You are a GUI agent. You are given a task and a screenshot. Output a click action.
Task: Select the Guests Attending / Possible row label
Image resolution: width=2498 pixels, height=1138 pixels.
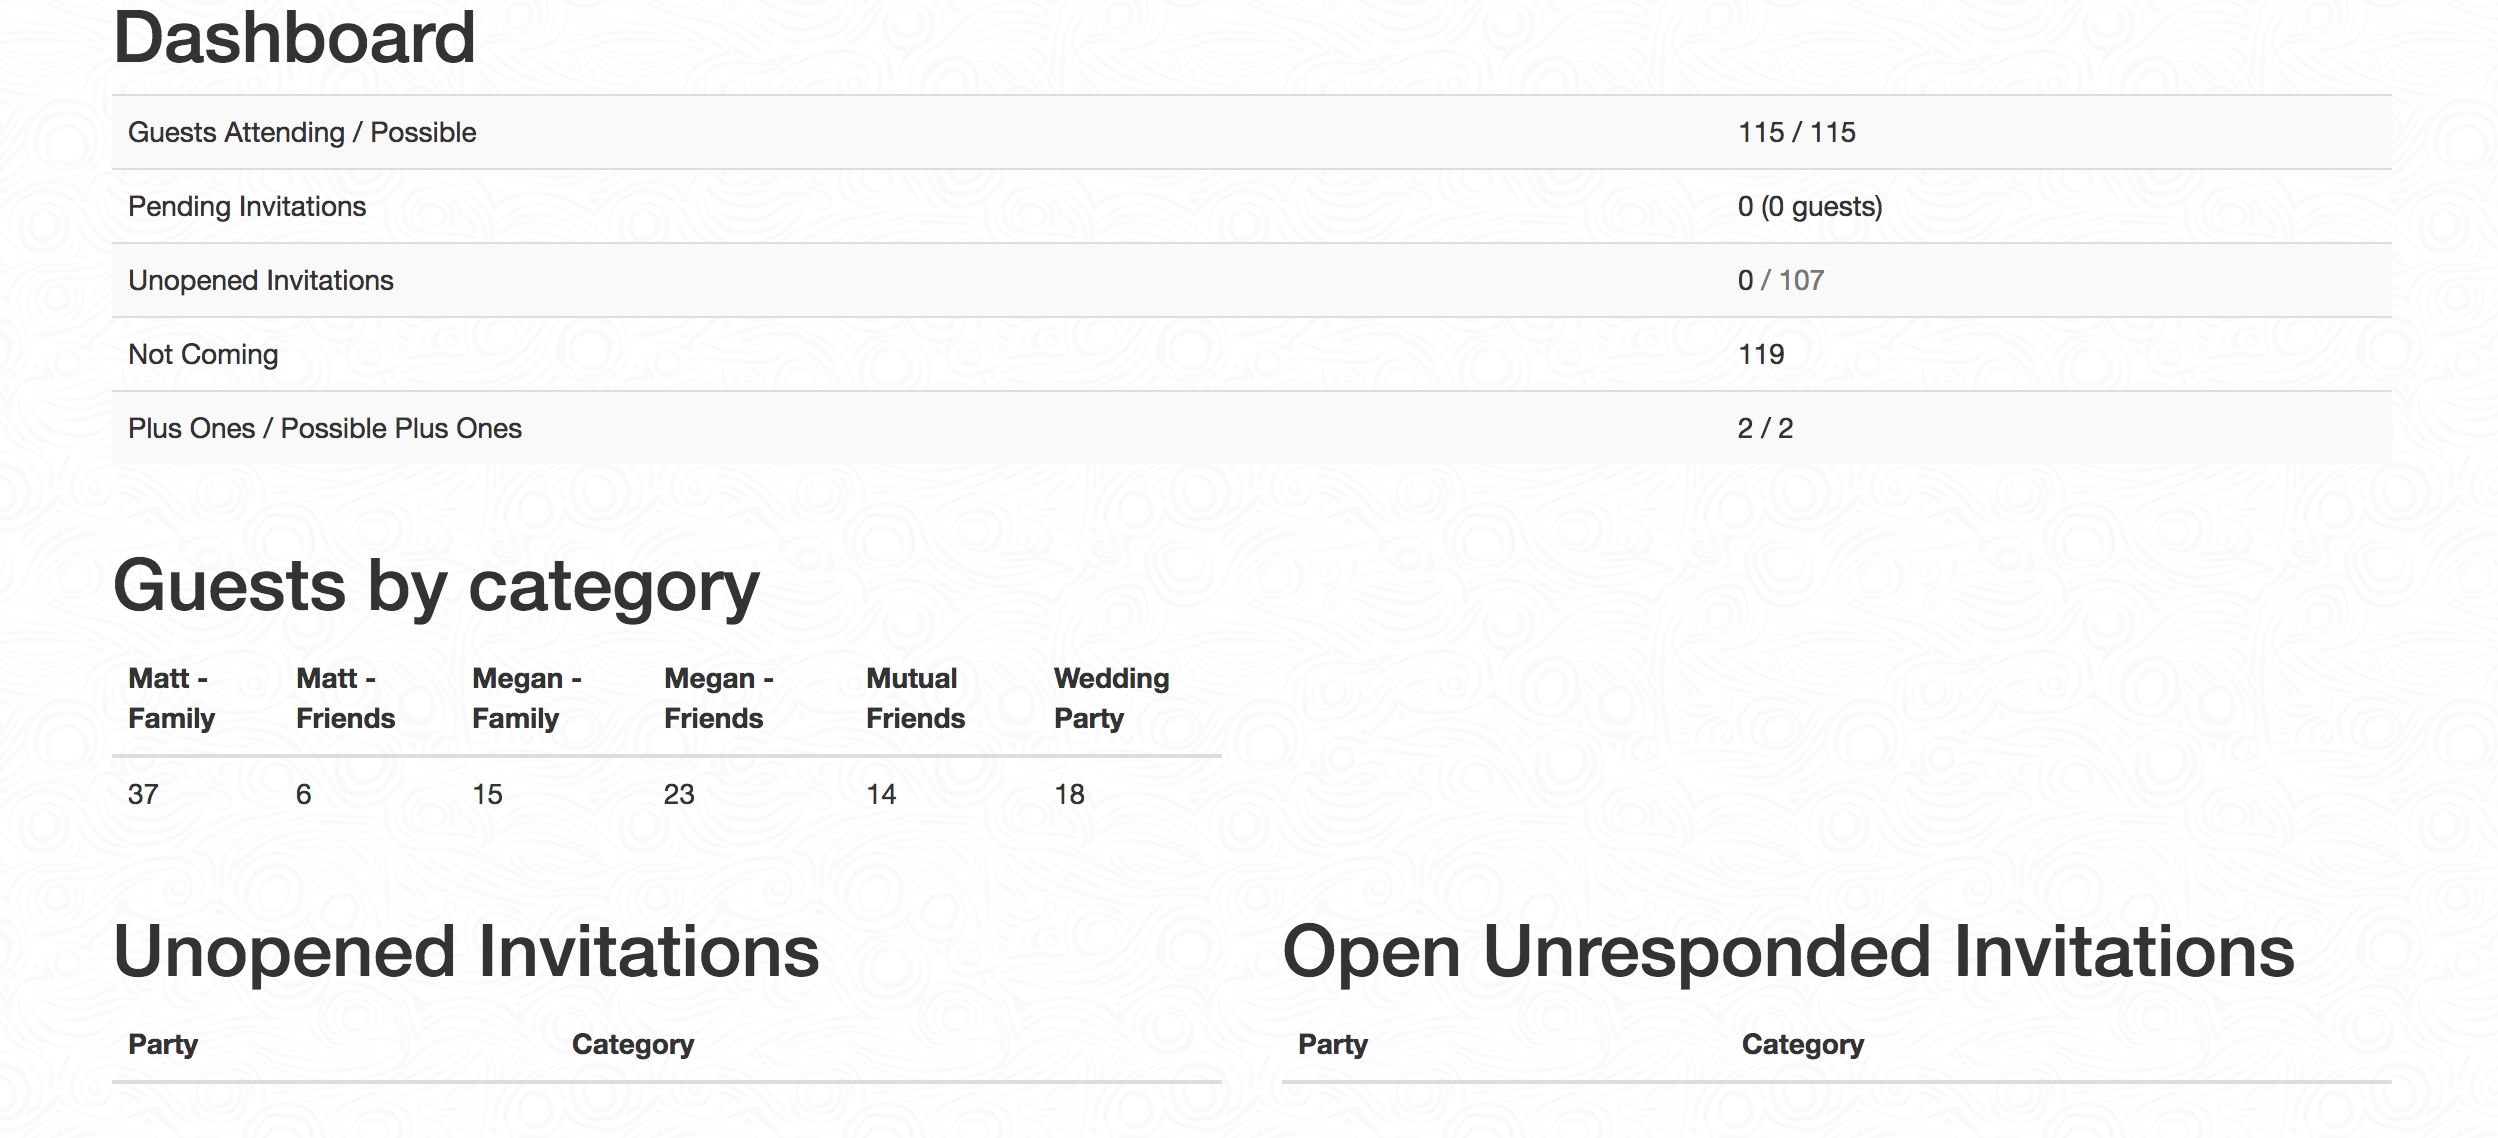click(302, 132)
